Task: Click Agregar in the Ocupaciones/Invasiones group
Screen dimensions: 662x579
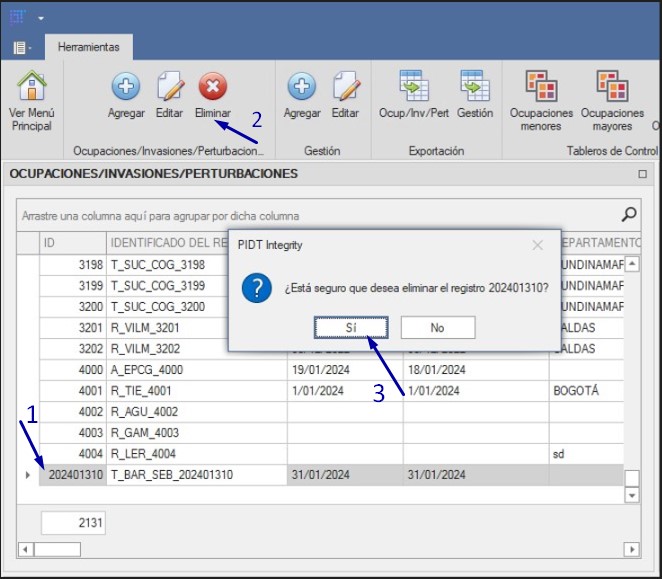Action: (126, 88)
